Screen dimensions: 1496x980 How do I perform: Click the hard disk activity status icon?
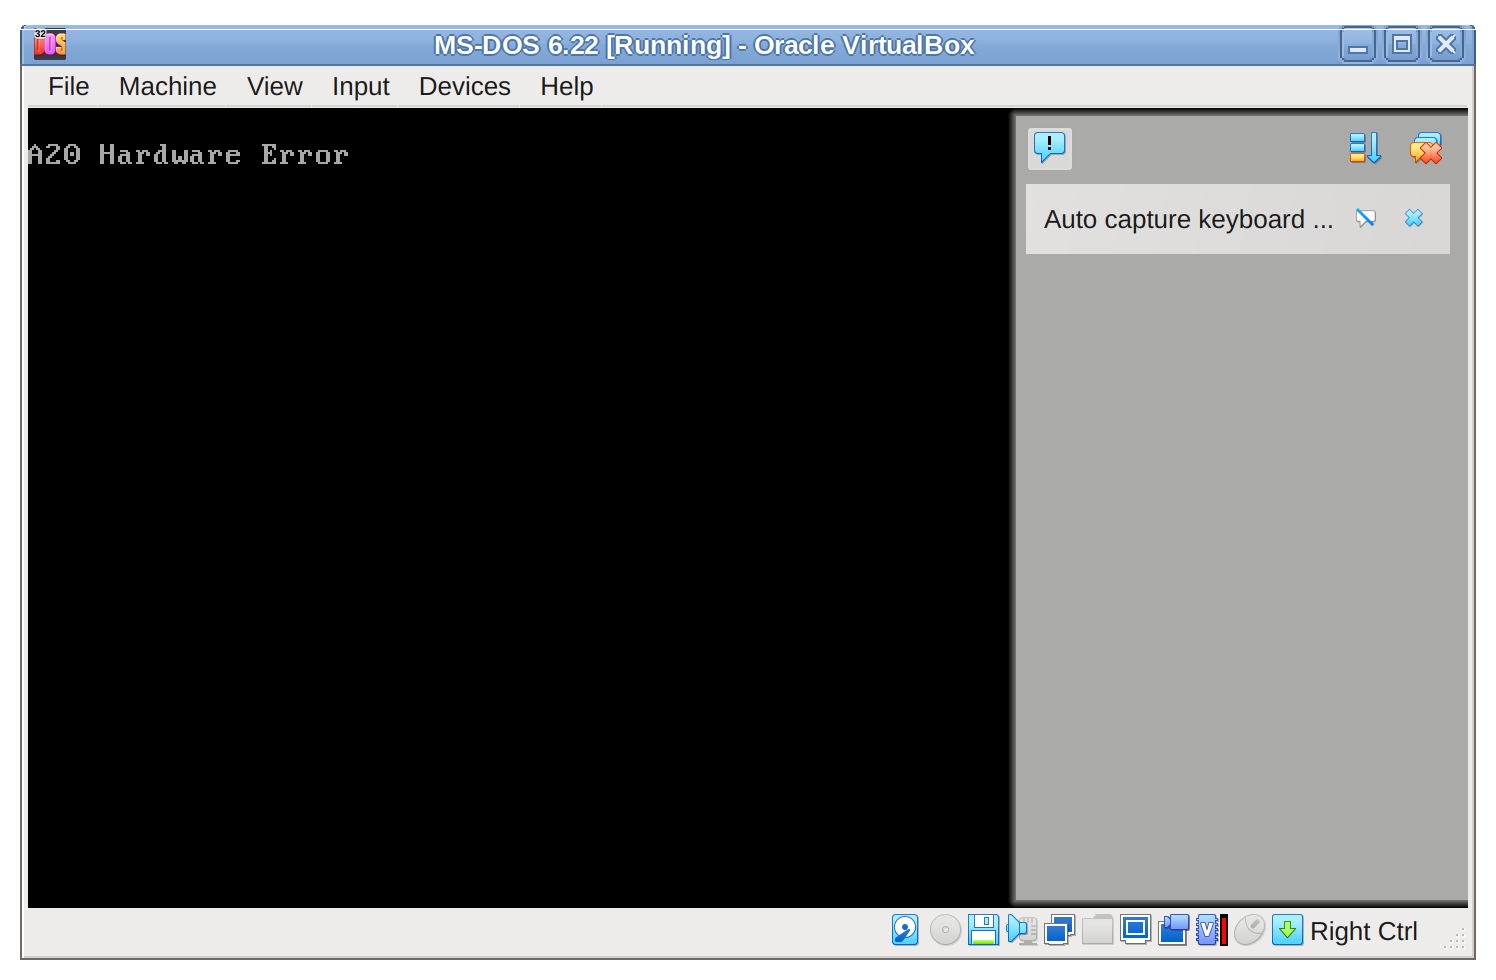[905, 930]
